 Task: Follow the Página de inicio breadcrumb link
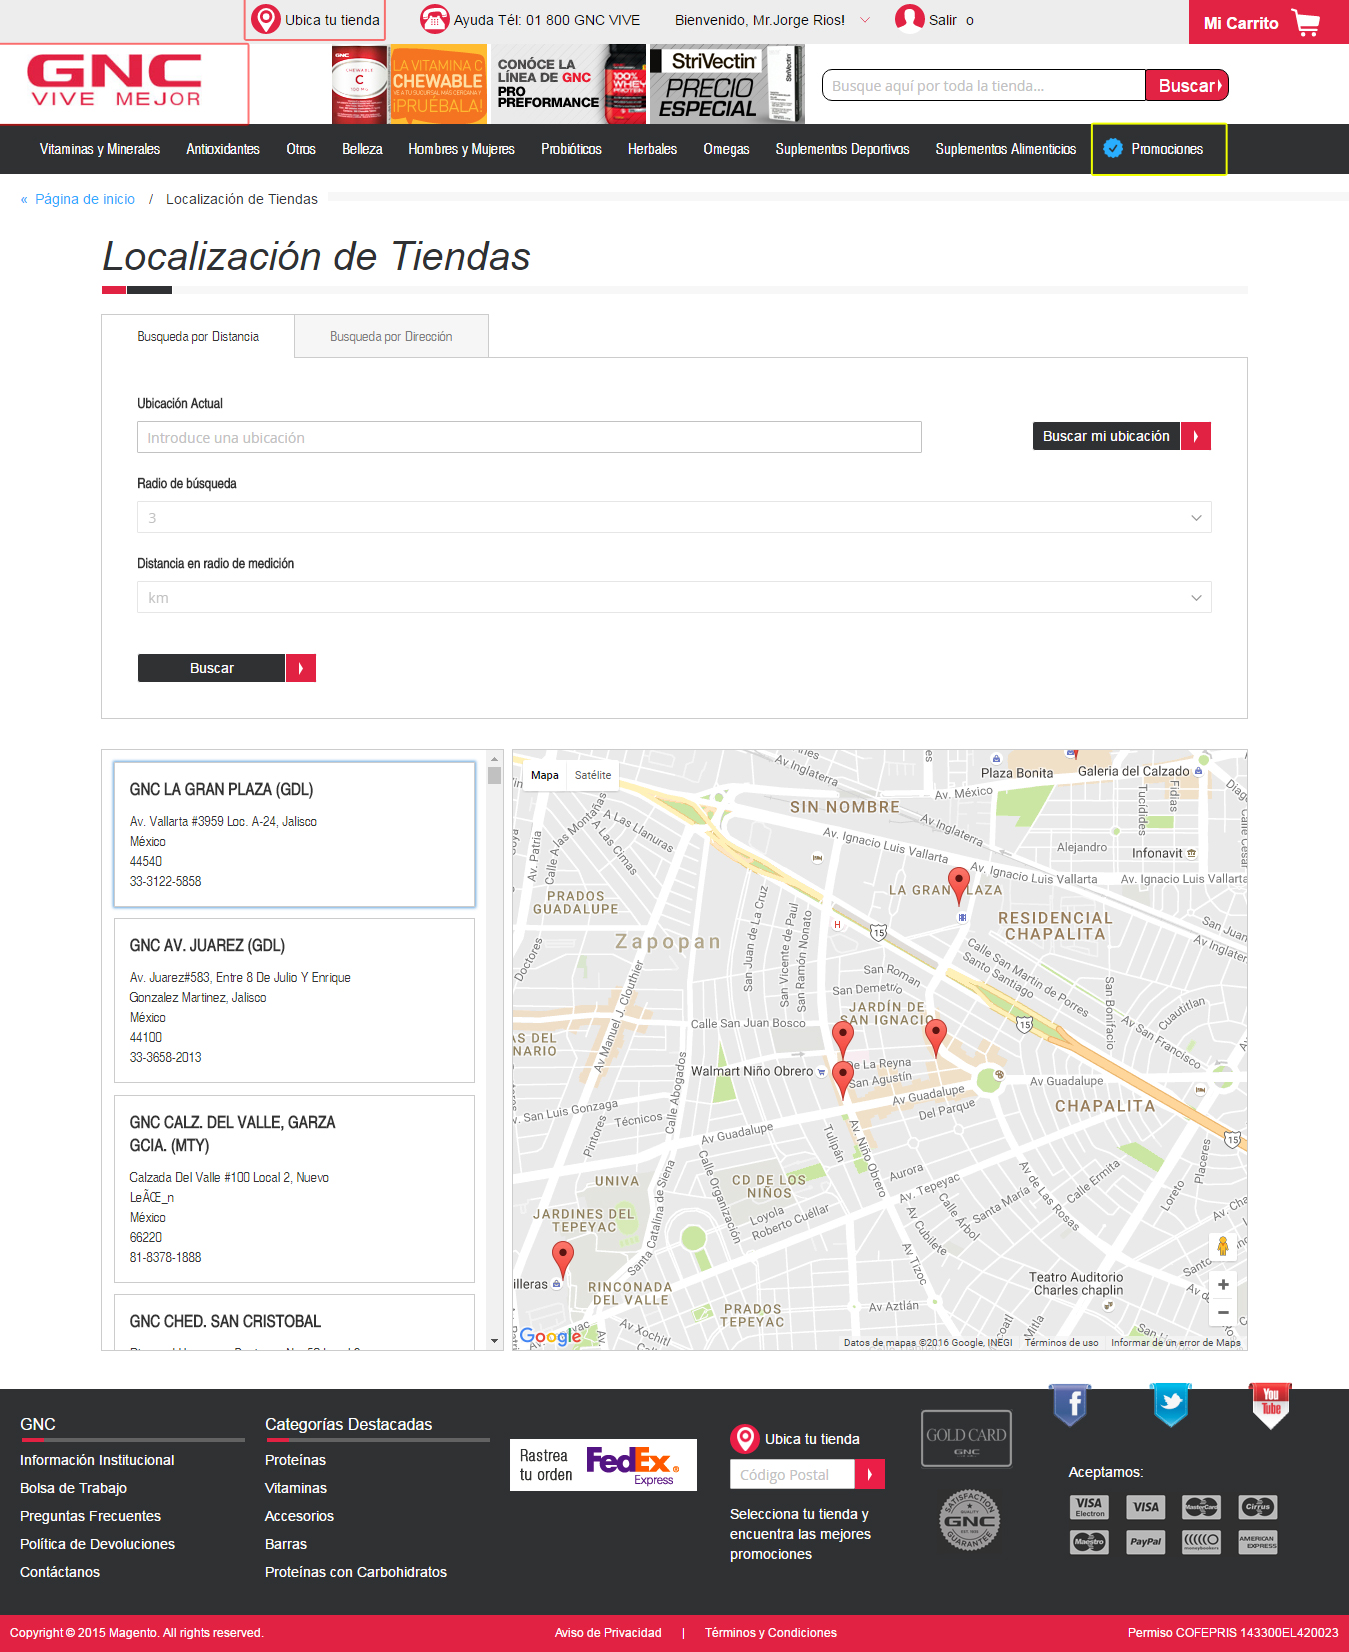click(x=85, y=199)
